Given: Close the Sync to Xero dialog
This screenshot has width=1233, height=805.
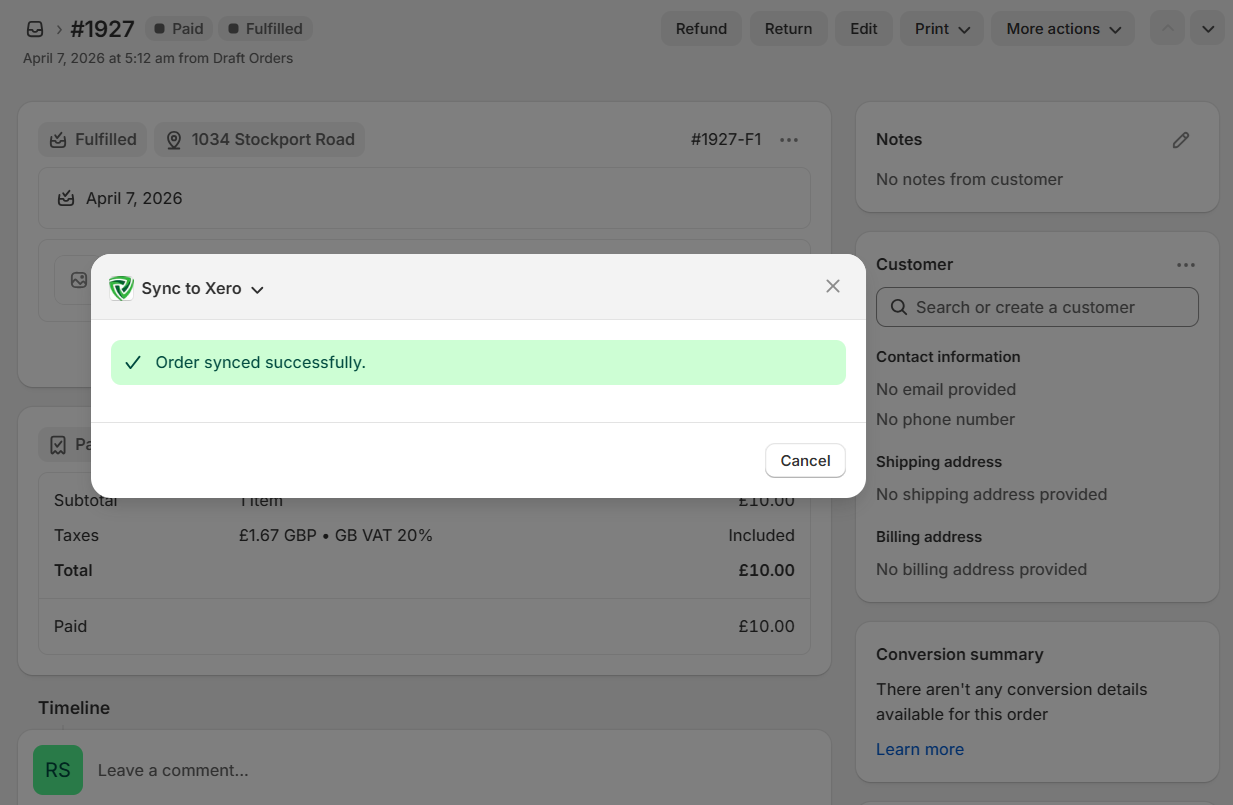Looking at the screenshot, I should tap(832, 286).
